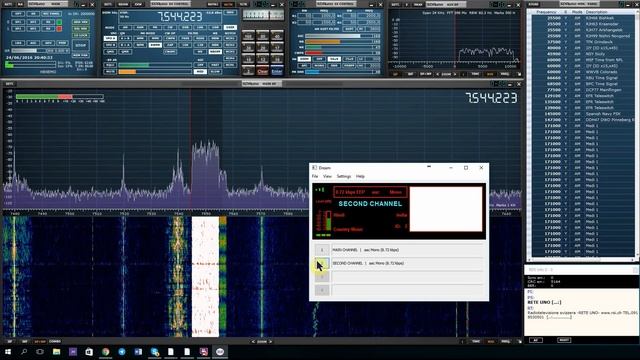Screen dimensions: 640x360
Task: Adjust the orange NR slider in EX Control
Action: pos(339,42)
